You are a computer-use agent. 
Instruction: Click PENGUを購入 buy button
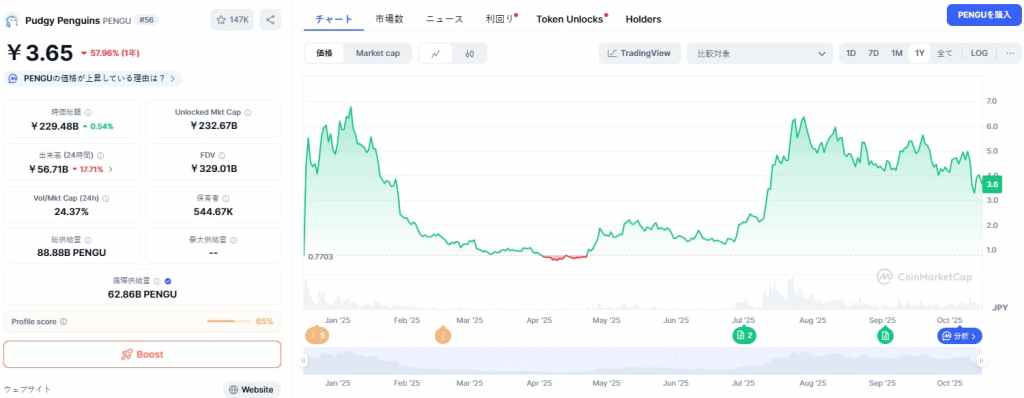[984, 14]
